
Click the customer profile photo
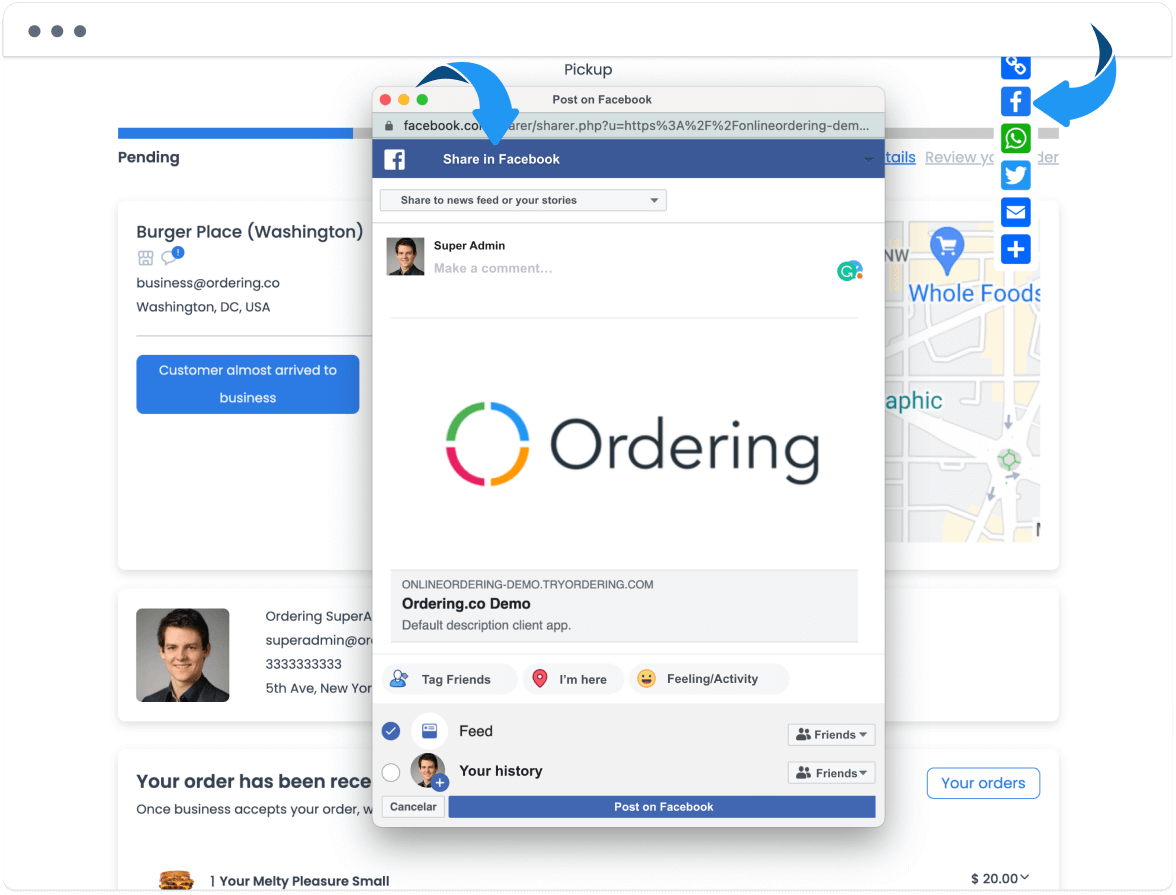[x=182, y=655]
